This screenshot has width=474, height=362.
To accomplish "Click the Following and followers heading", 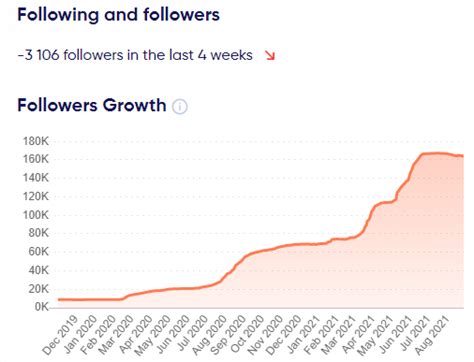I will pos(118,15).
